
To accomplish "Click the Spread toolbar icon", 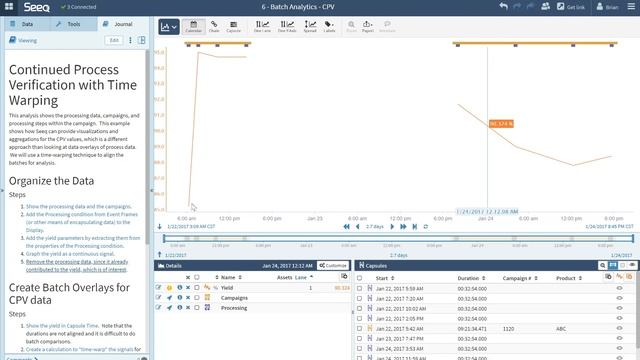I will click(x=310, y=27).
